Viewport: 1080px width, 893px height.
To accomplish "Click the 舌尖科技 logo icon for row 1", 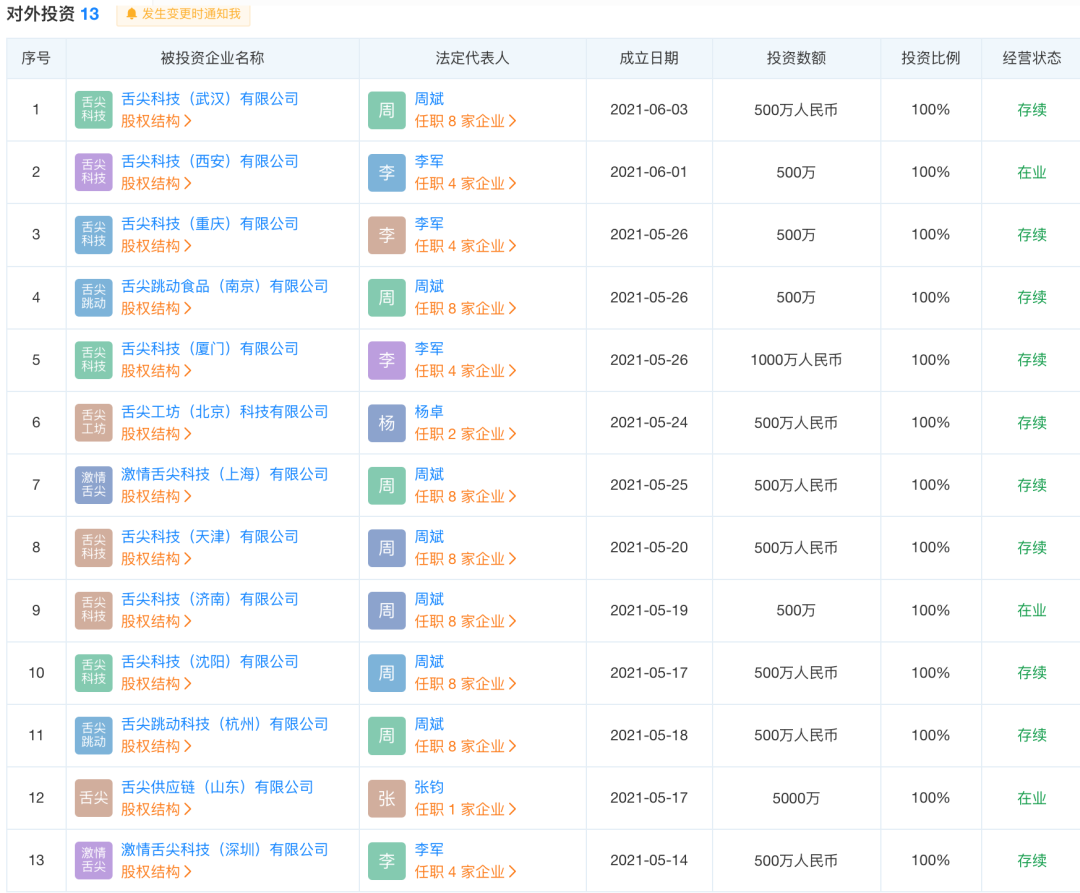I will pyautogui.click(x=92, y=109).
